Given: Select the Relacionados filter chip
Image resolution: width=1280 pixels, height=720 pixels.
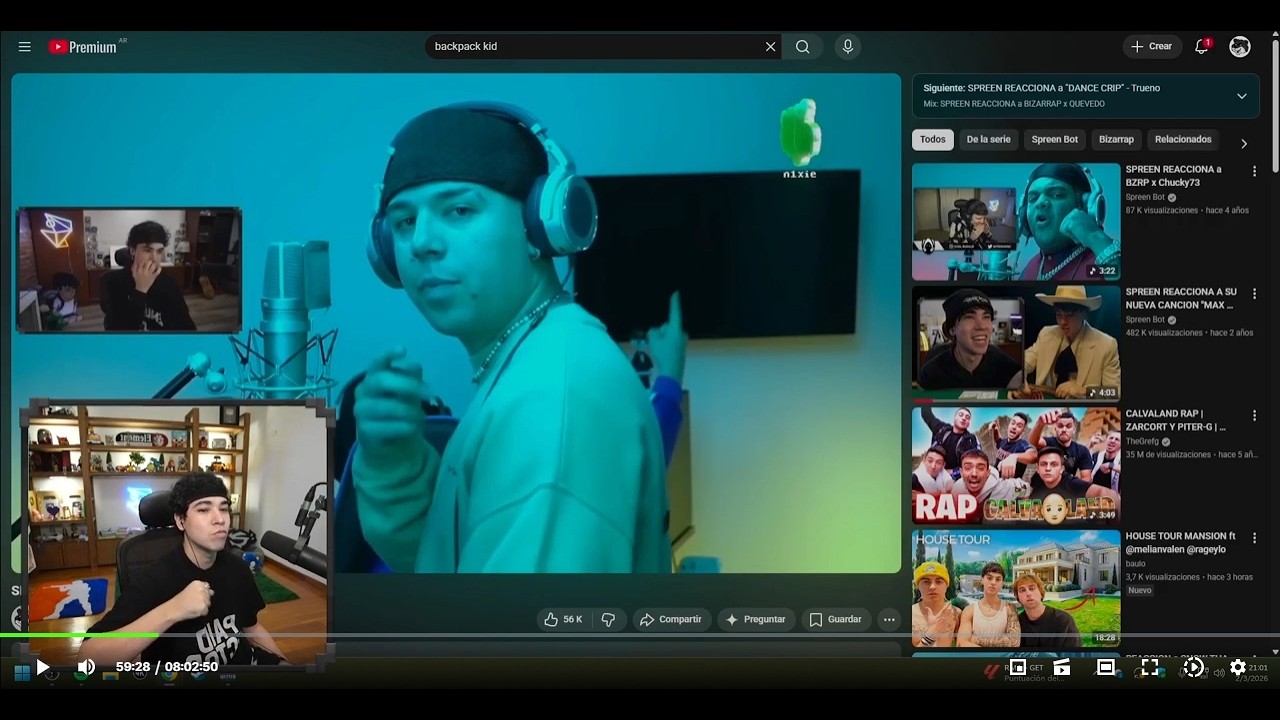Looking at the screenshot, I should pyautogui.click(x=1183, y=140).
